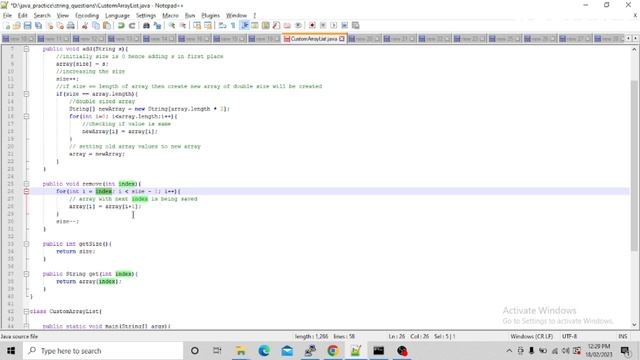Viewport: 640px width, 360px height.
Task: Open the Document Map panel icon
Action: coord(266,25)
